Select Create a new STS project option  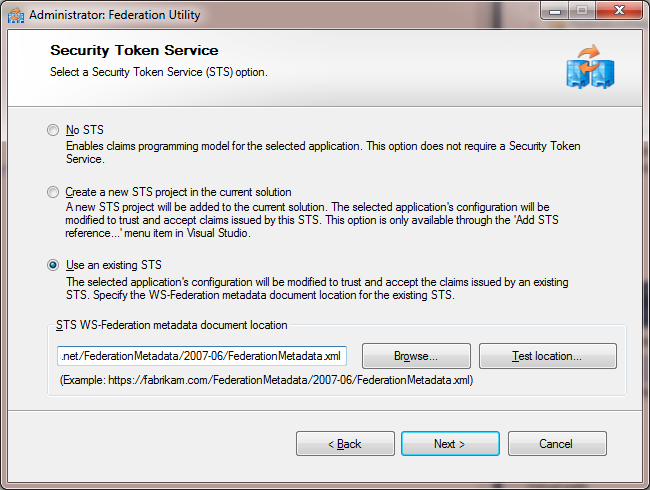53,192
